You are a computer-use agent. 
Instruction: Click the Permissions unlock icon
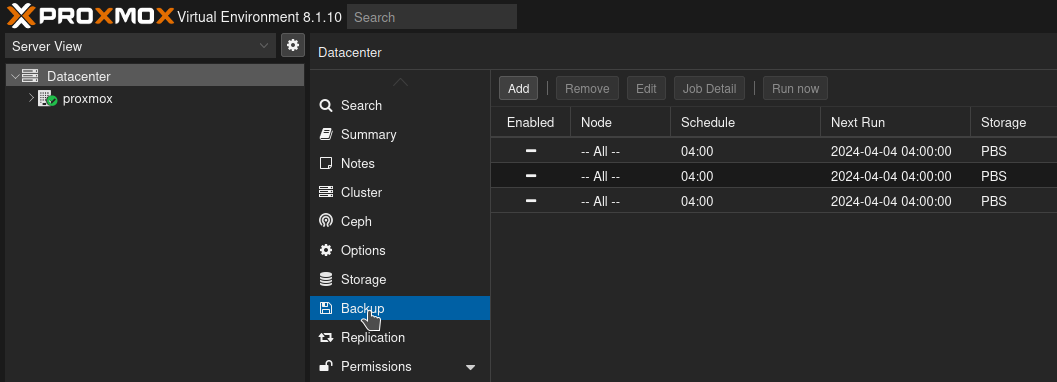point(326,366)
